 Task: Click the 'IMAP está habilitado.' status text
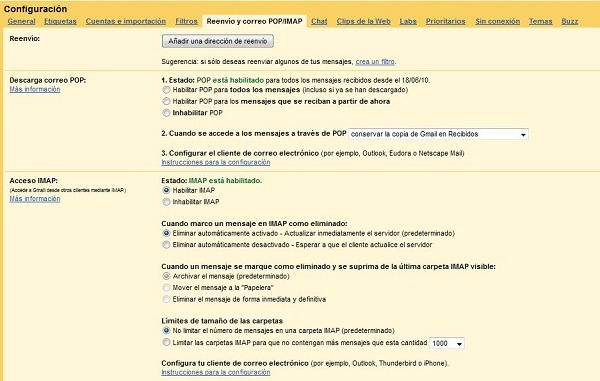[225, 181]
